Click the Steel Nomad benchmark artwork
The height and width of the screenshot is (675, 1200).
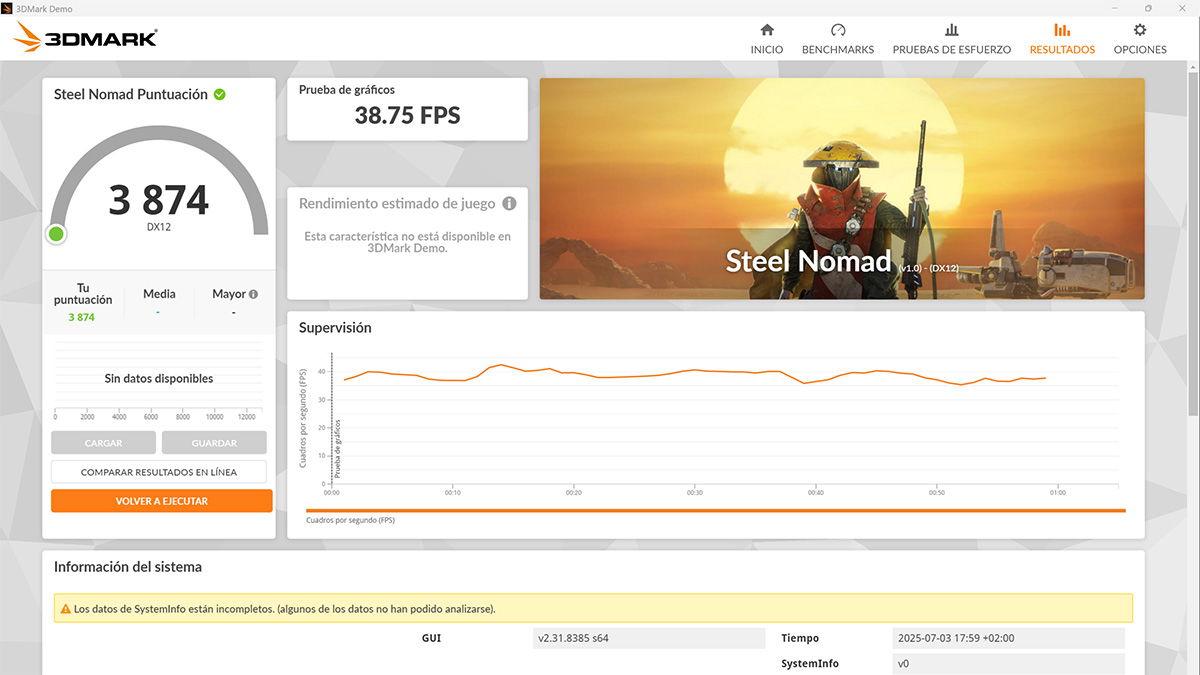(x=842, y=189)
